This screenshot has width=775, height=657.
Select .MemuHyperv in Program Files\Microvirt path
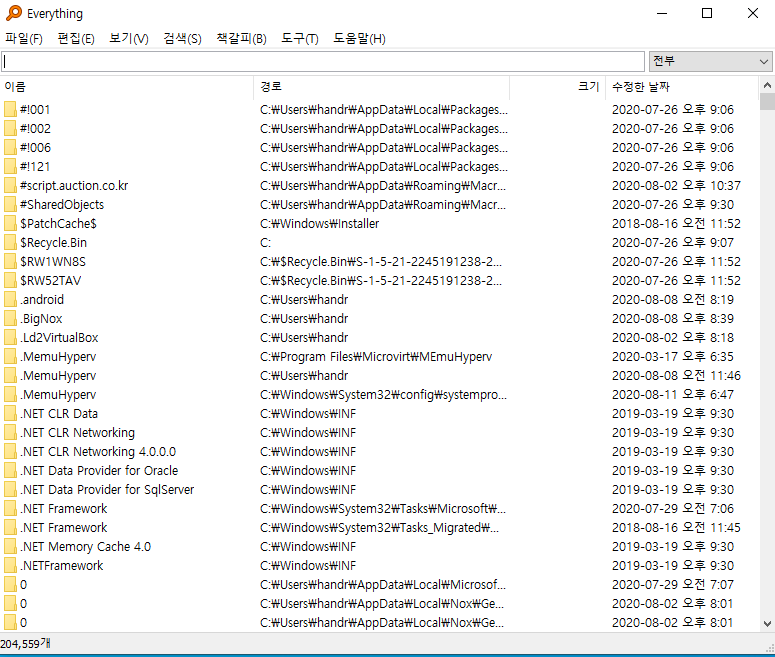(58, 357)
